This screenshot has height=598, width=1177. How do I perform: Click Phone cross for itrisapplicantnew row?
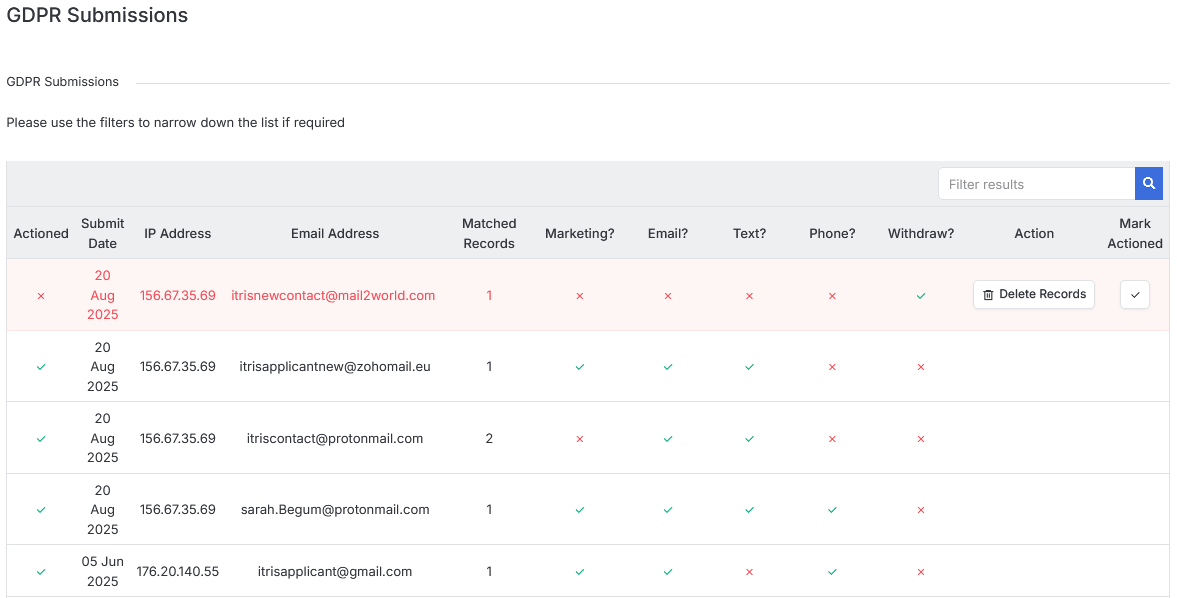pyautogui.click(x=832, y=367)
